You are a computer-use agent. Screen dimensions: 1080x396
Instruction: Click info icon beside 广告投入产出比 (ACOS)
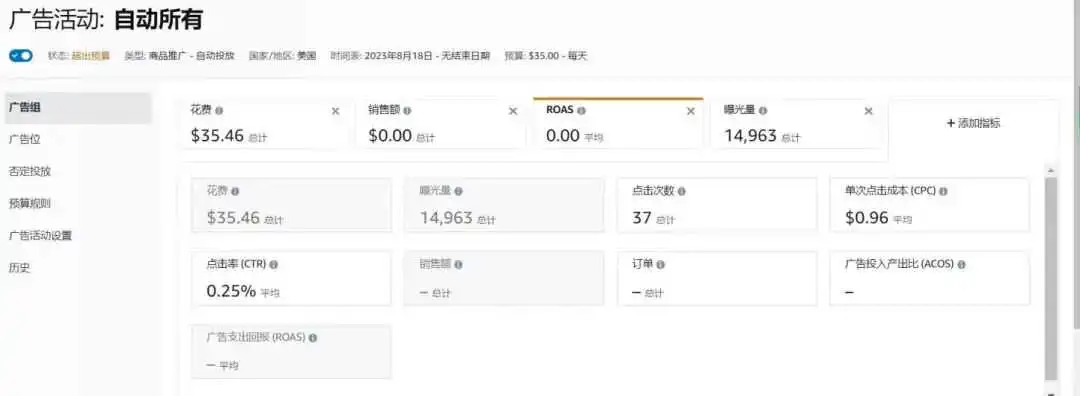point(962,264)
